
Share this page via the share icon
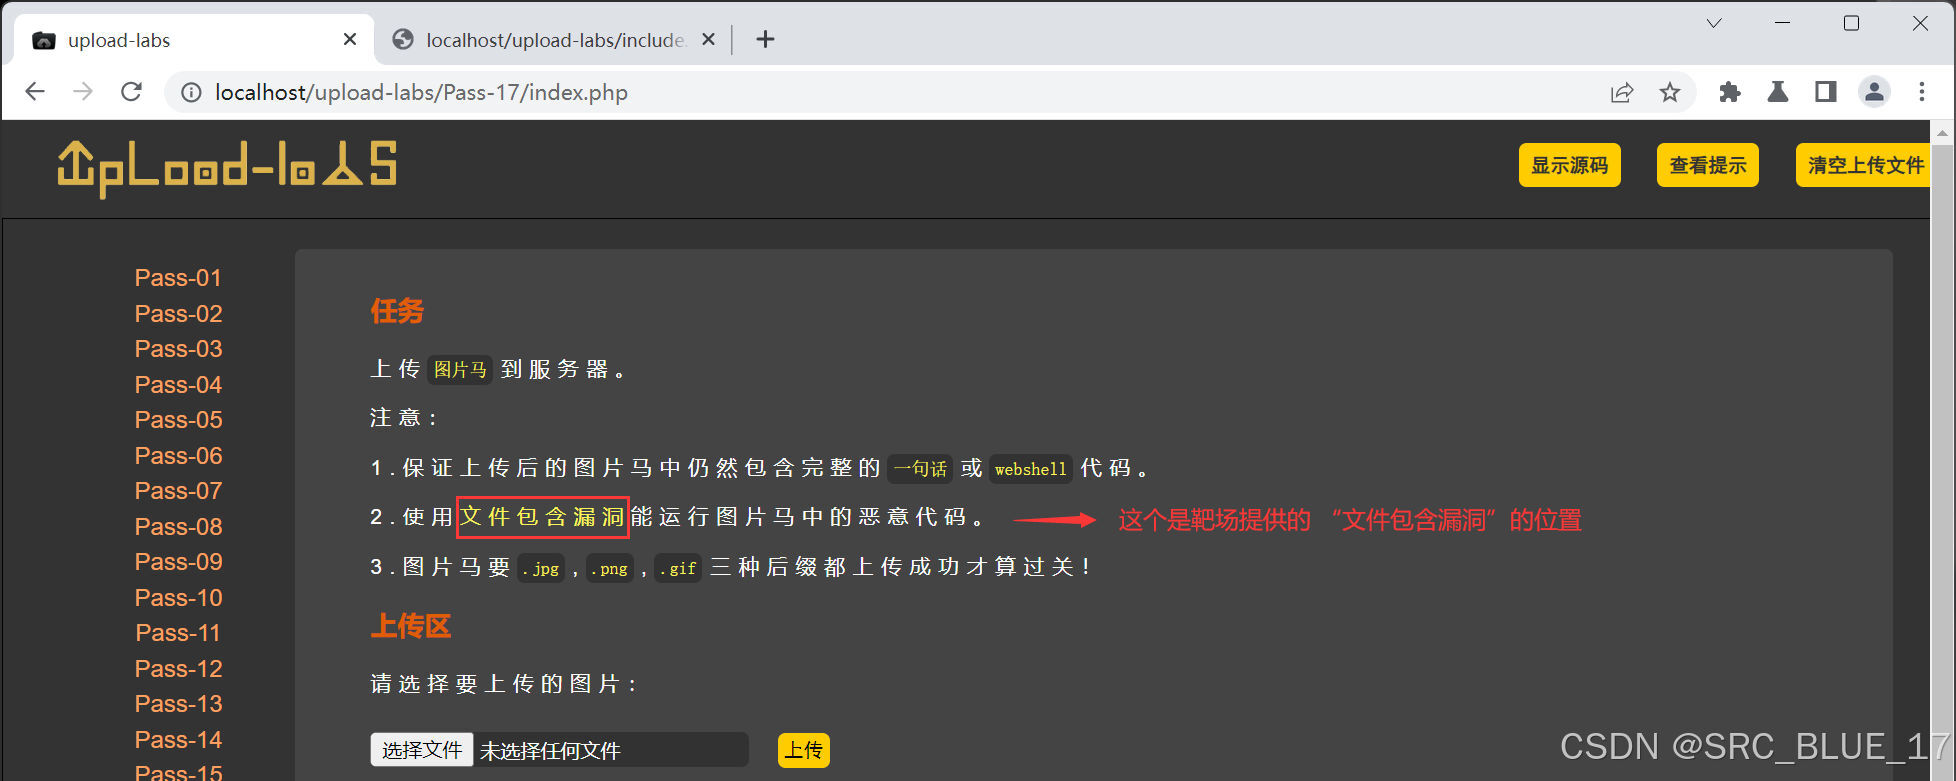pyautogui.click(x=1622, y=93)
